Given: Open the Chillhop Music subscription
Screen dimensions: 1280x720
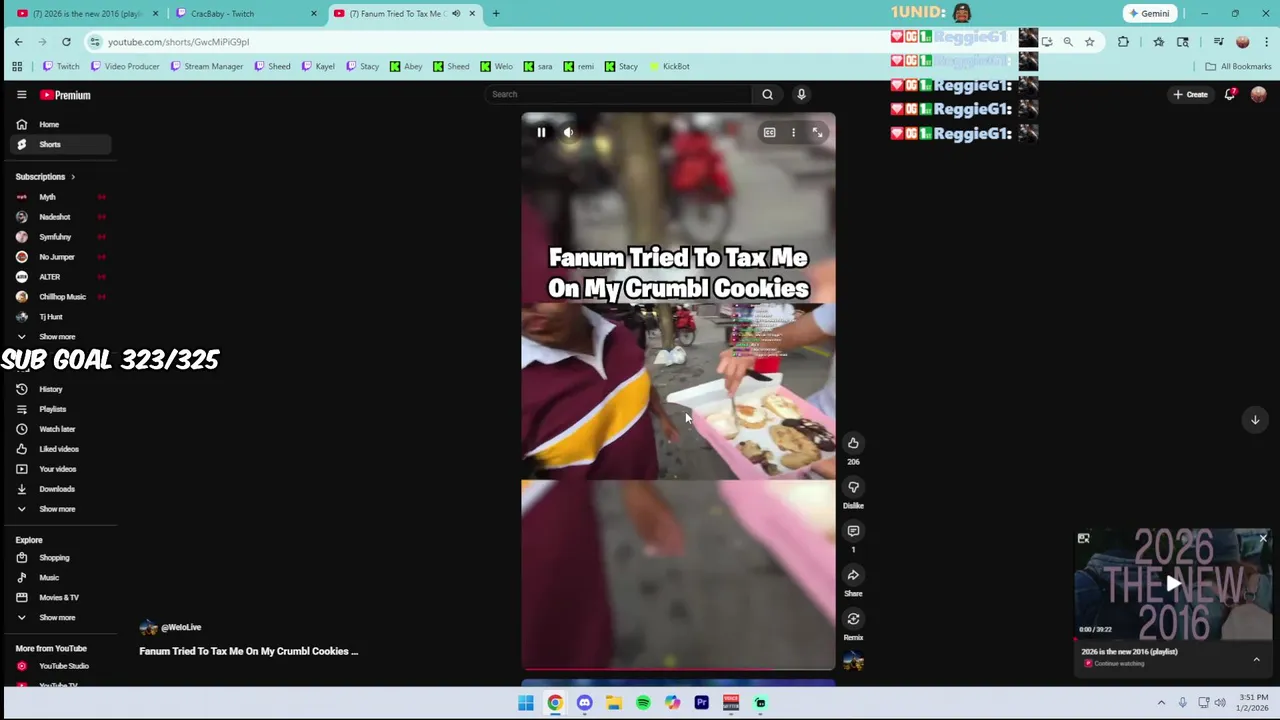Looking at the screenshot, I should (x=60, y=297).
